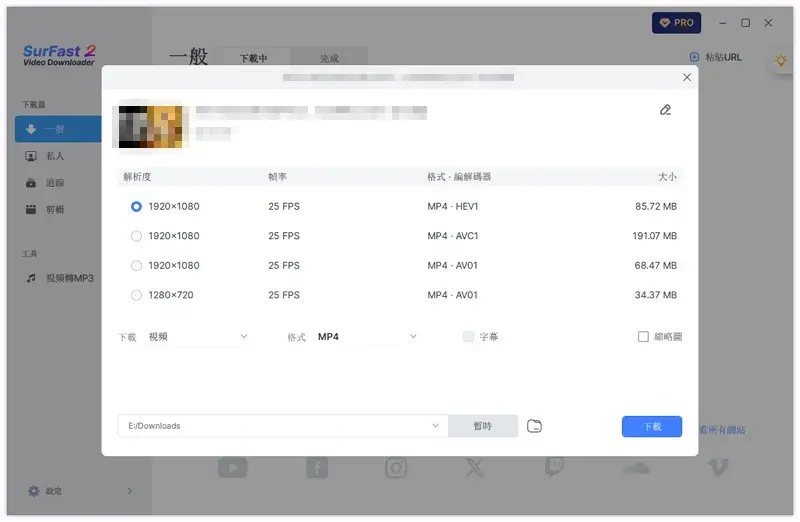This screenshot has height=522, width=800.
Task: Switch to the 下載中 tab
Action: [x=253, y=59]
